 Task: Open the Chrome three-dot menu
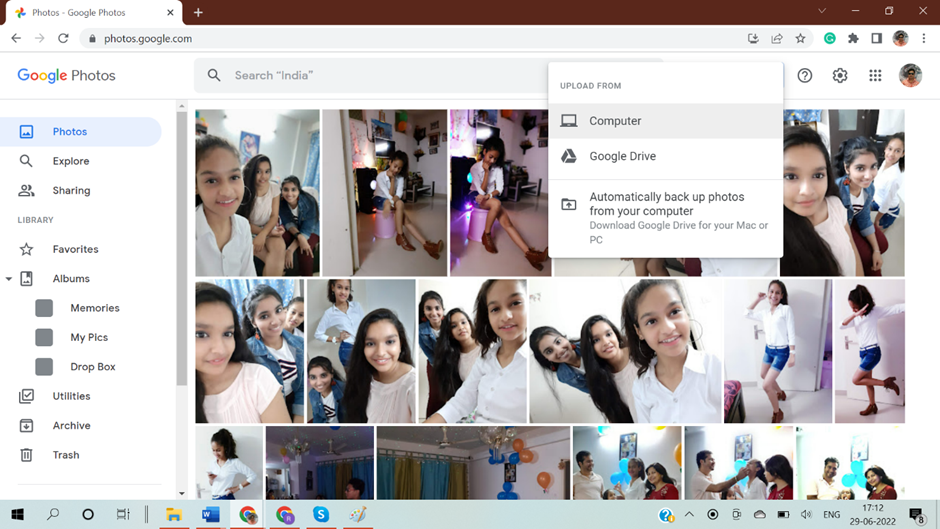(924, 38)
